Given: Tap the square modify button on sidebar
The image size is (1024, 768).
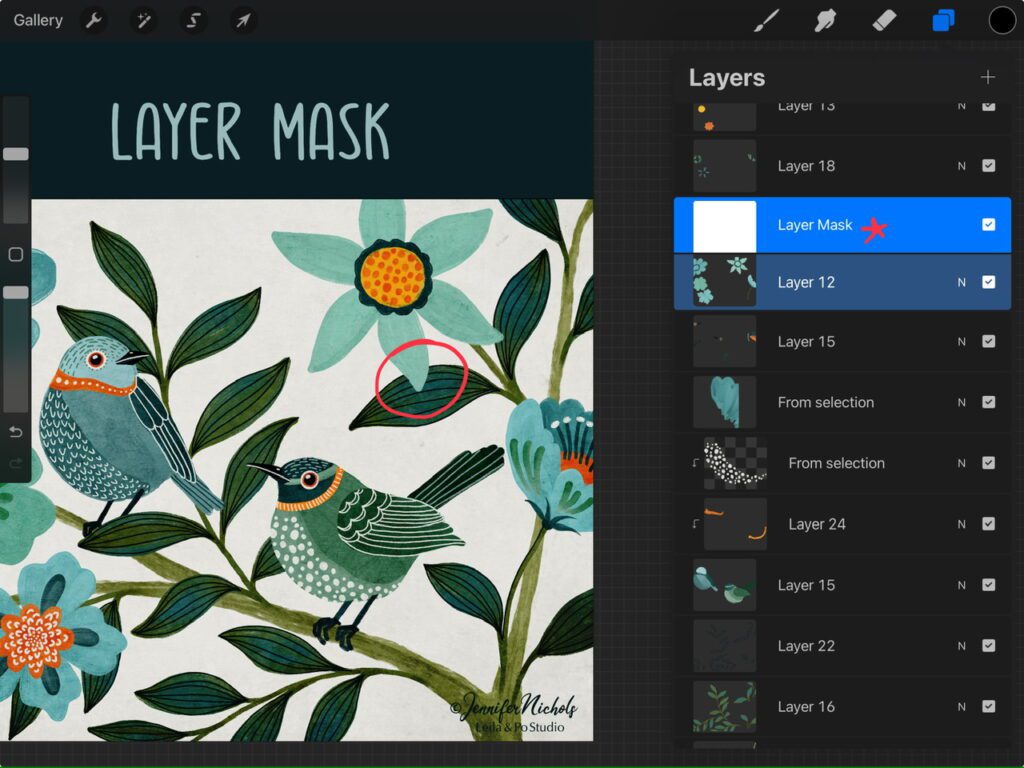Looking at the screenshot, I should [x=16, y=254].
